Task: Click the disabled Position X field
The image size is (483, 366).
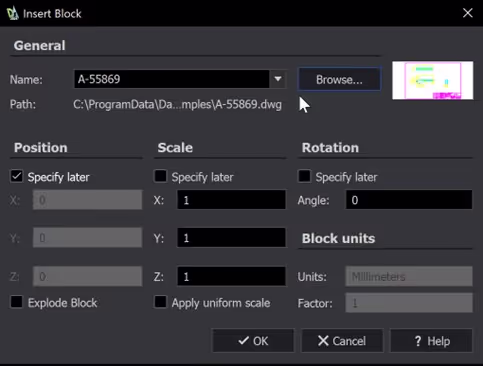Action: click(x=87, y=200)
